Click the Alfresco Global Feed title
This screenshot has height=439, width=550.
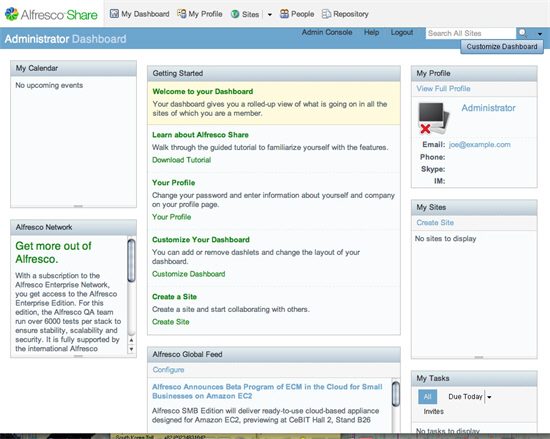pyautogui.click(x=187, y=354)
